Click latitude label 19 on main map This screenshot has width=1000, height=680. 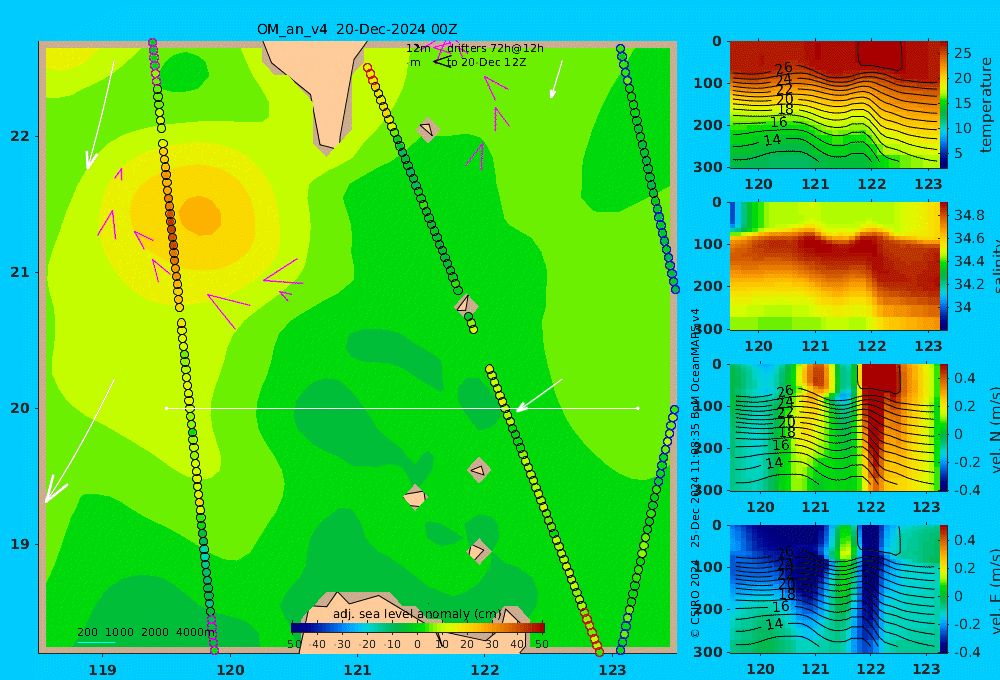click(x=20, y=544)
